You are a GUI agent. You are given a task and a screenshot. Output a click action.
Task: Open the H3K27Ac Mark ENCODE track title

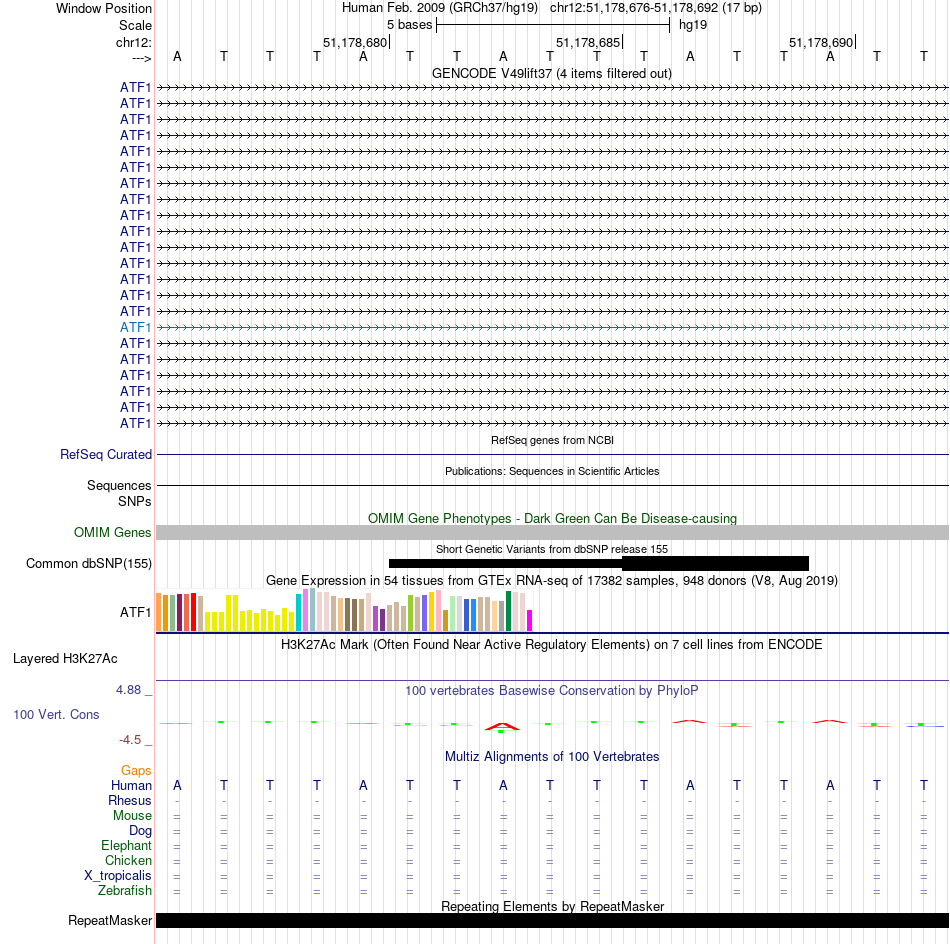(552, 644)
